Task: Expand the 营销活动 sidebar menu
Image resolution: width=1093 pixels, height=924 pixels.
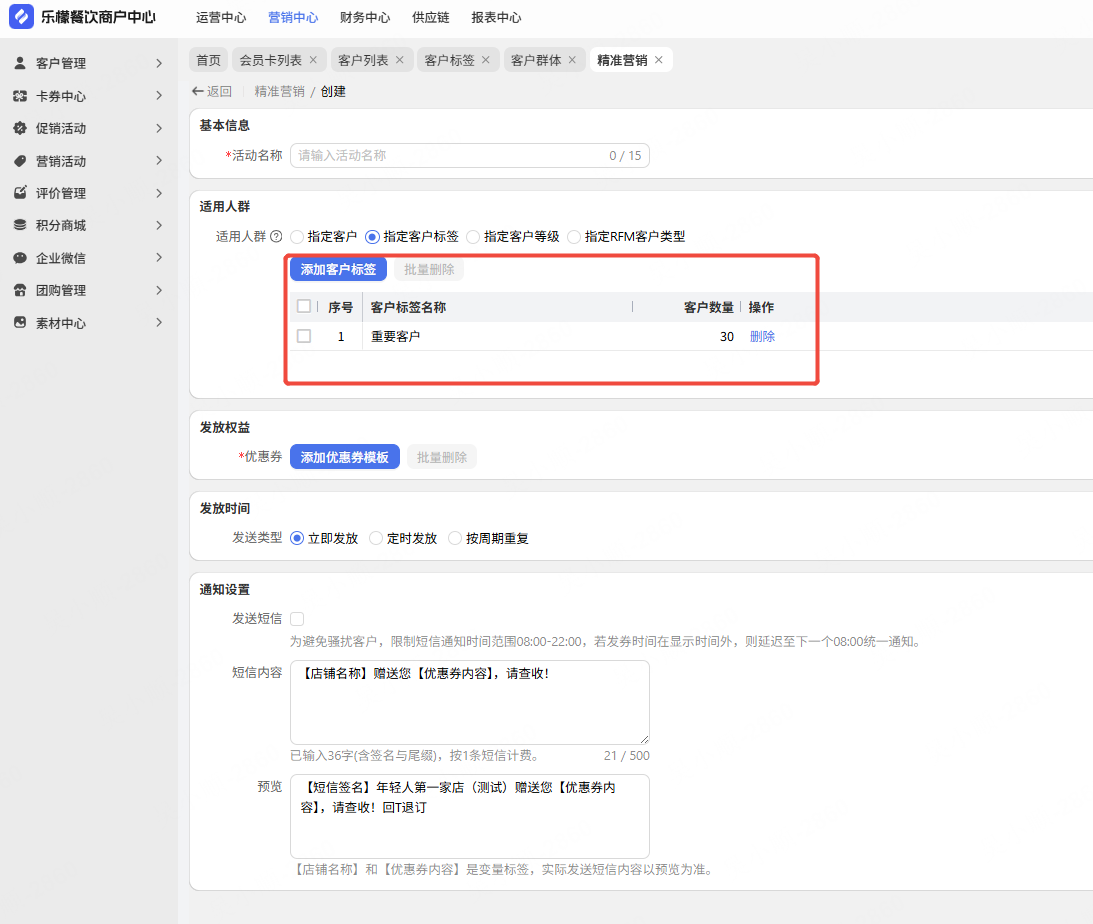Action: pyautogui.click(x=159, y=160)
